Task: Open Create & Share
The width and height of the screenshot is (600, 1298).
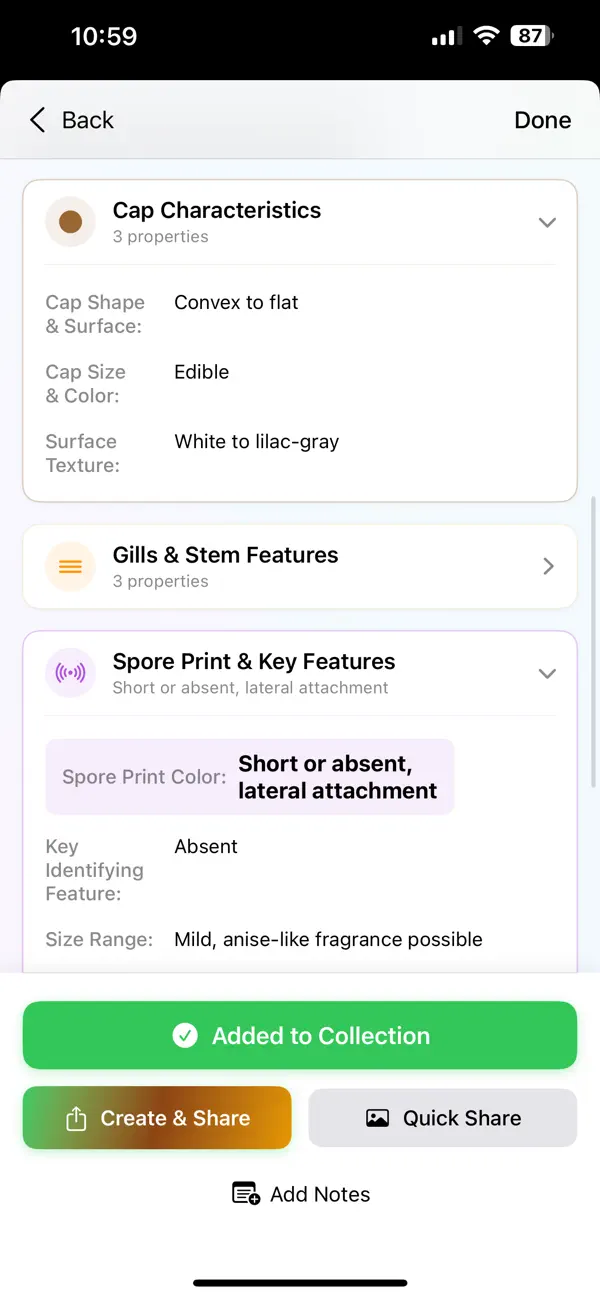Action: [157, 1118]
